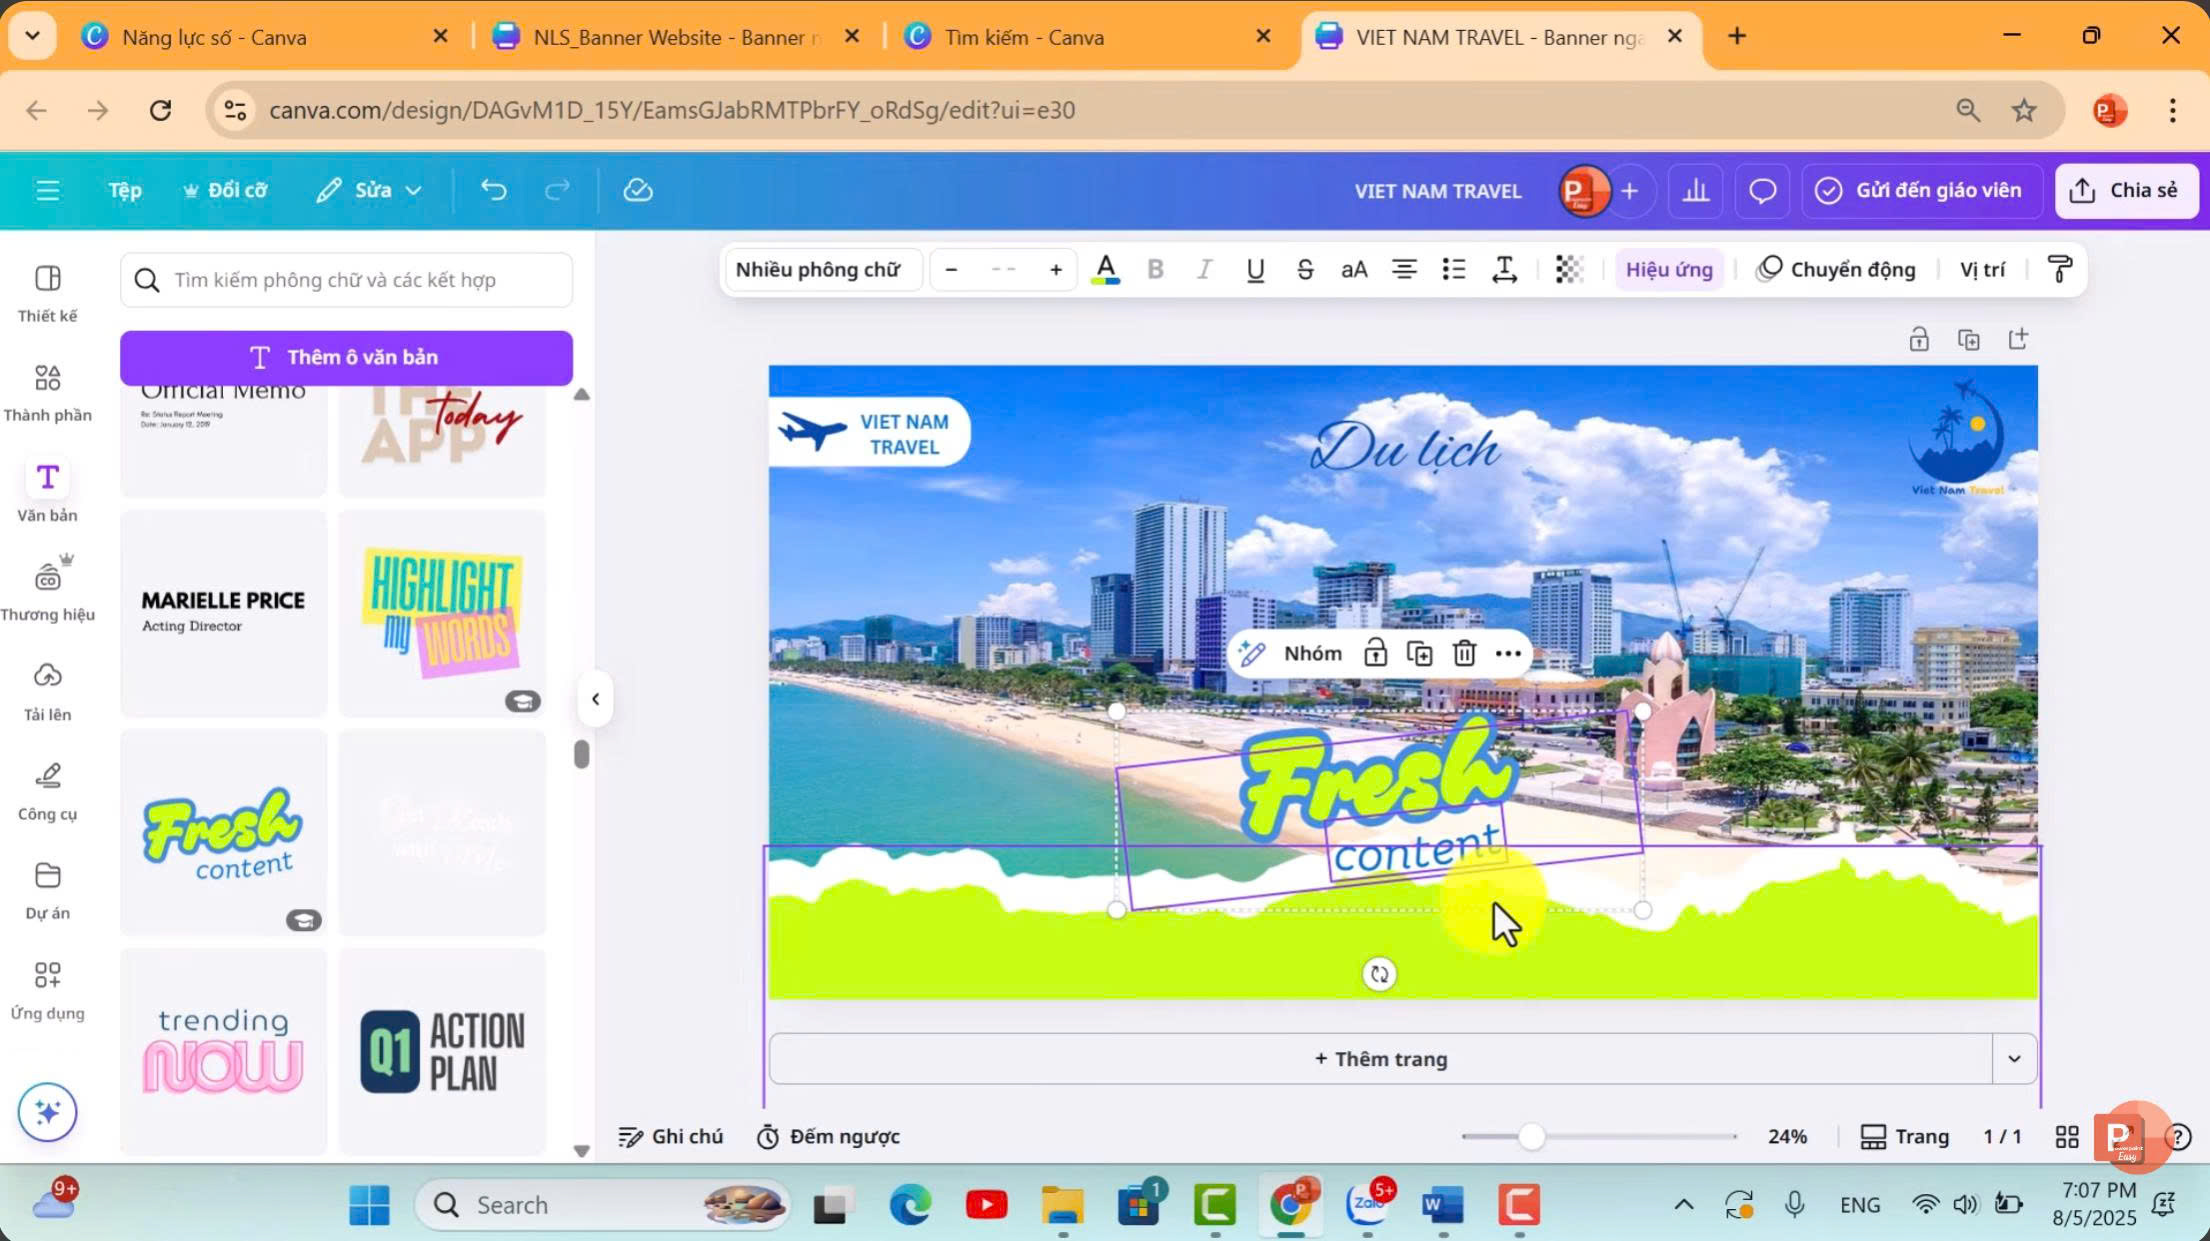Open the Nhiều phông chữ font selector

(822, 269)
